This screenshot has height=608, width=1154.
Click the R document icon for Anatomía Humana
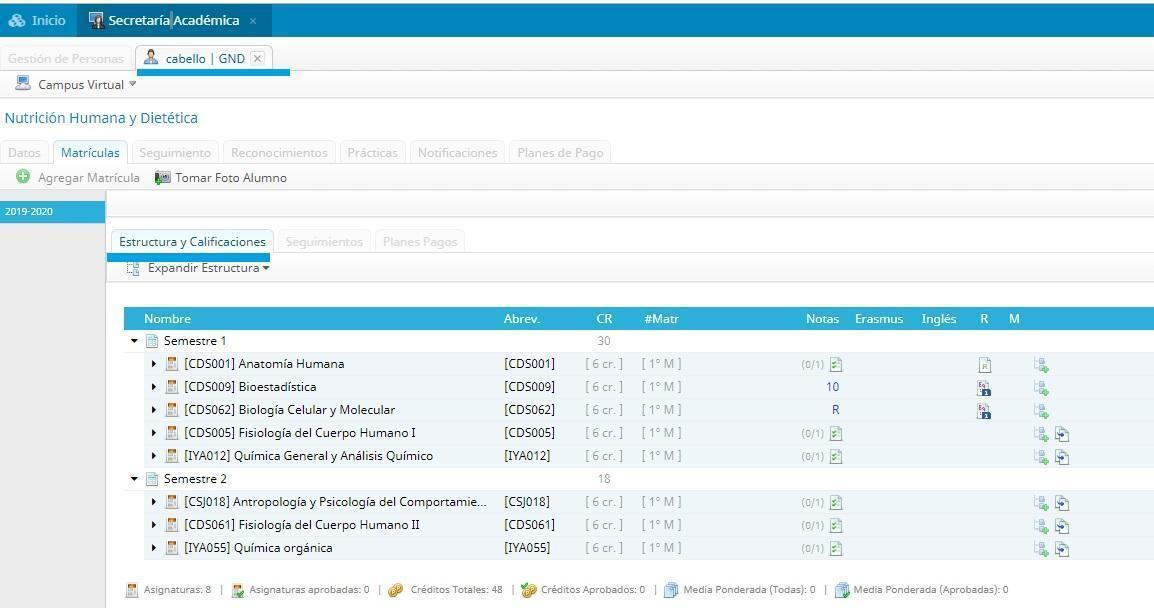(x=984, y=365)
